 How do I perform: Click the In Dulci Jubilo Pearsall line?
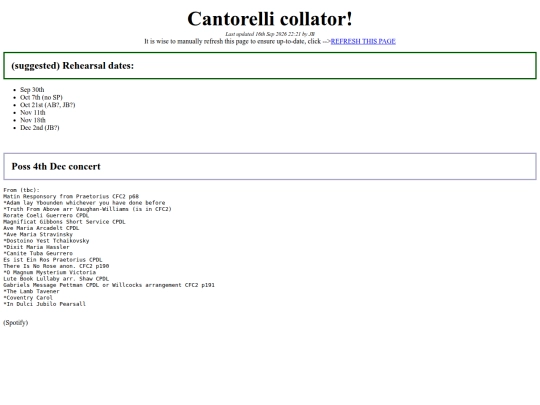coord(44,304)
